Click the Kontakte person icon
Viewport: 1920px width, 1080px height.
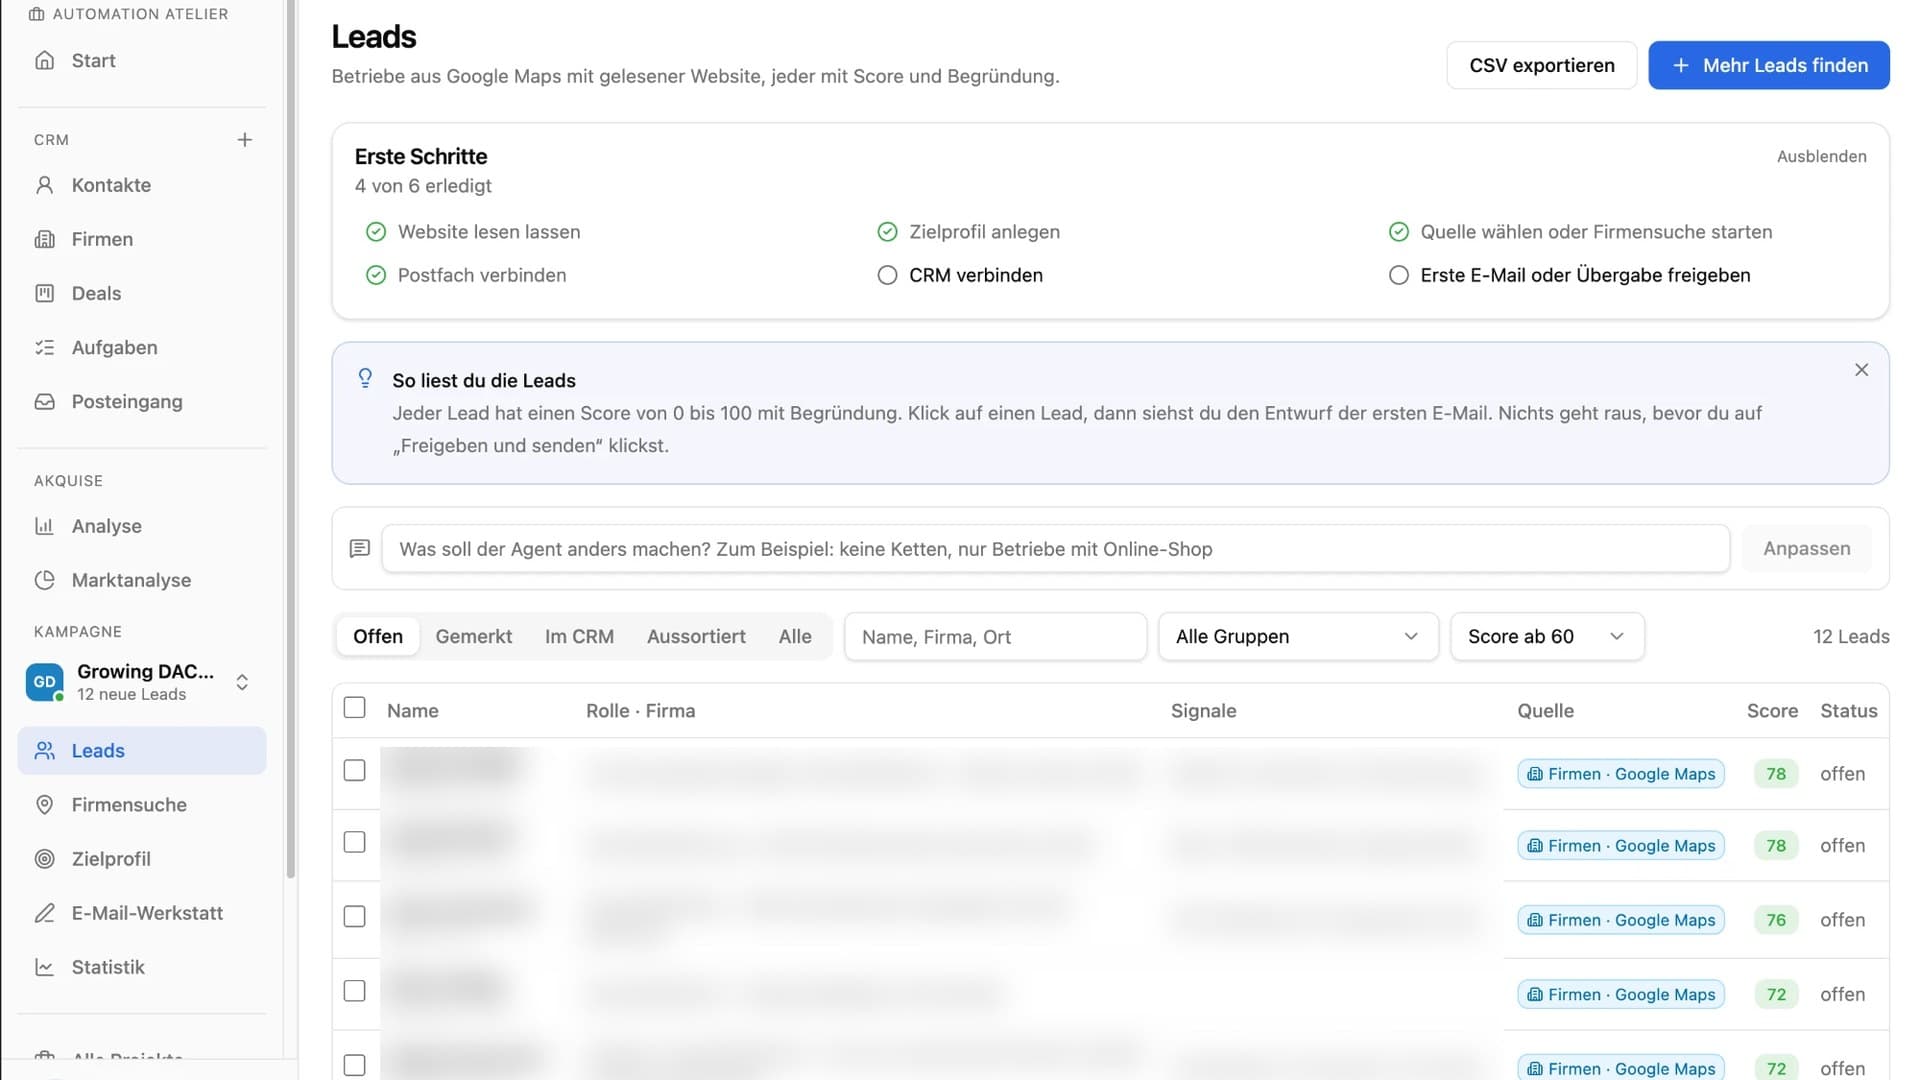click(44, 185)
